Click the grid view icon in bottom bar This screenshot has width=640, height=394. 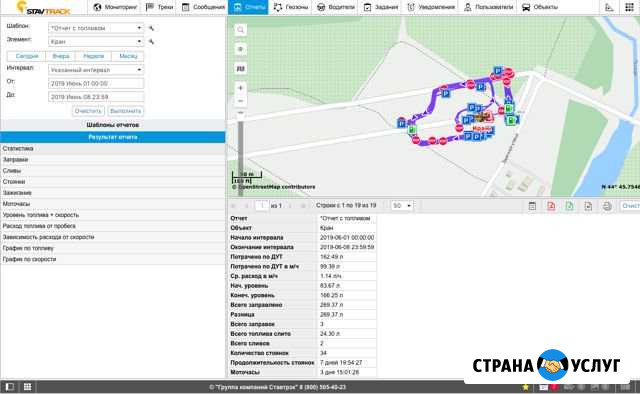27,386
